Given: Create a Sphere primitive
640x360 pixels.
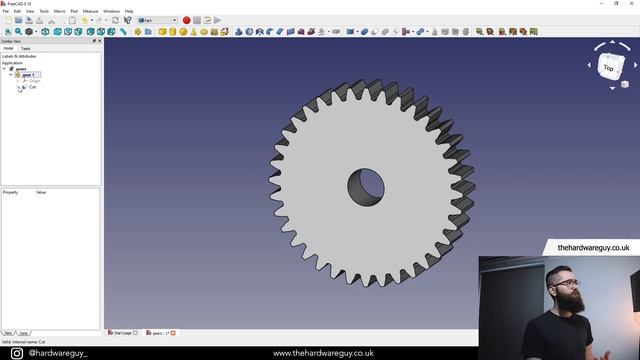Looking at the screenshot, I should pyautogui.click(x=183, y=31).
